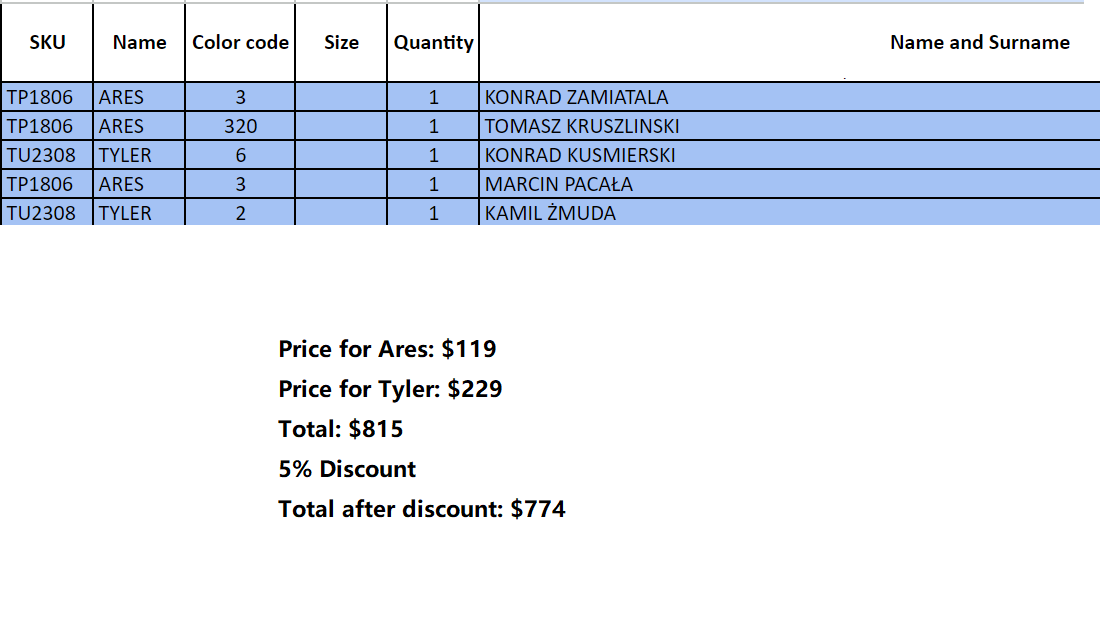Image resolution: width=1103 pixels, height=624 pixels.
Task: Click color code 2 in Kamil Żmuda's row
Action: coord(240,213)
